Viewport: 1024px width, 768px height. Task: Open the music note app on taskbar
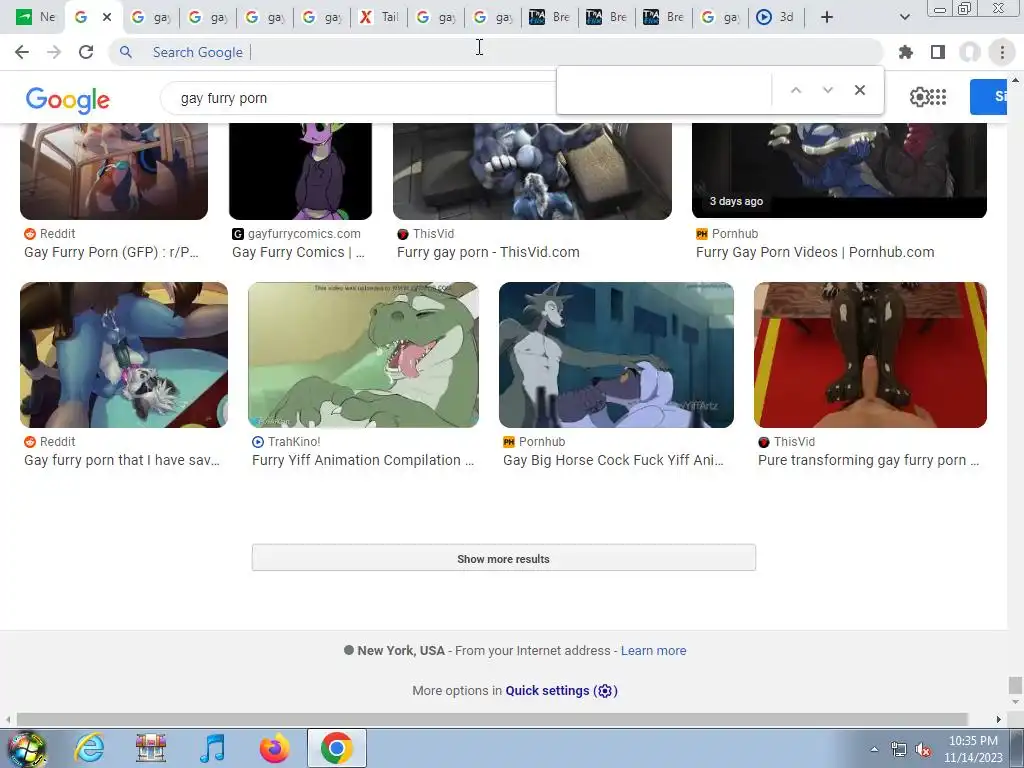(x=212, y=748)
